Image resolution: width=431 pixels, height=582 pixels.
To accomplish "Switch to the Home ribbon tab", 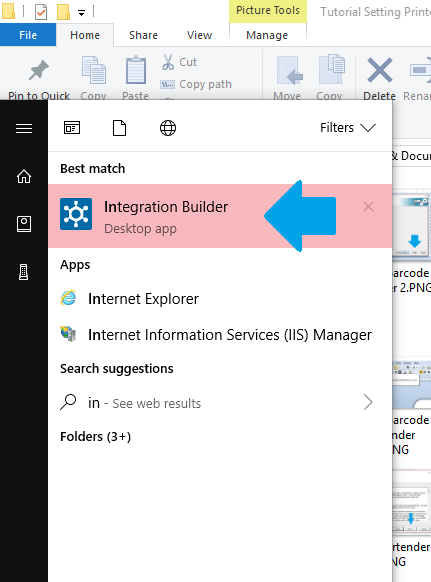I will pyautogui.click(x=85, y=35).
